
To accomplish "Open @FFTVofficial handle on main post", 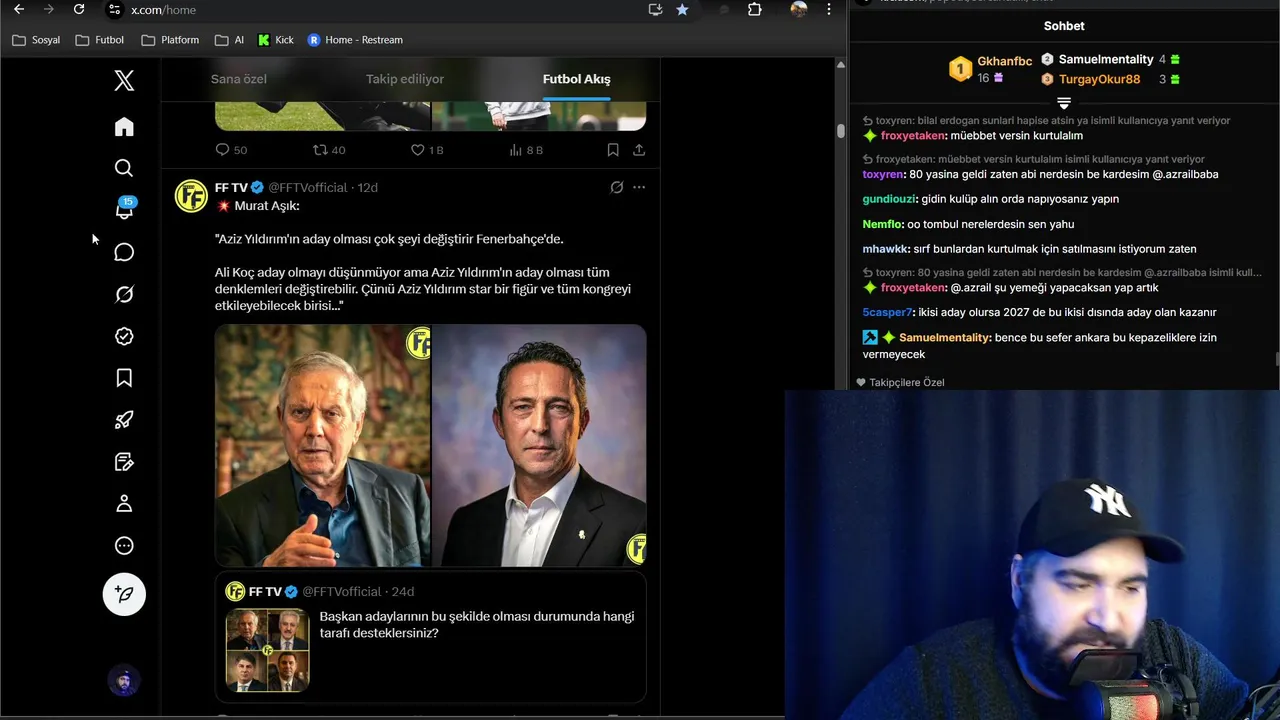I will click(x=307, y=187).
